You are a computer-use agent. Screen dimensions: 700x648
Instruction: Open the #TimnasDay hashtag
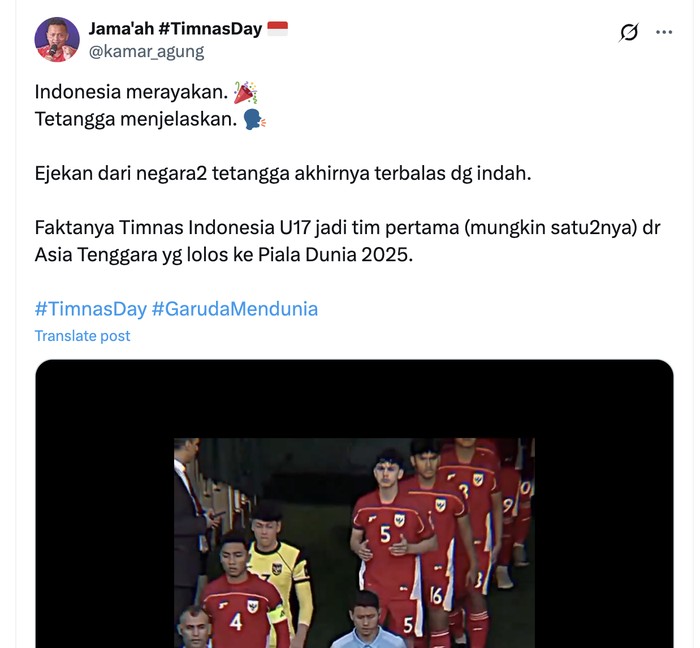pos(91,309)
